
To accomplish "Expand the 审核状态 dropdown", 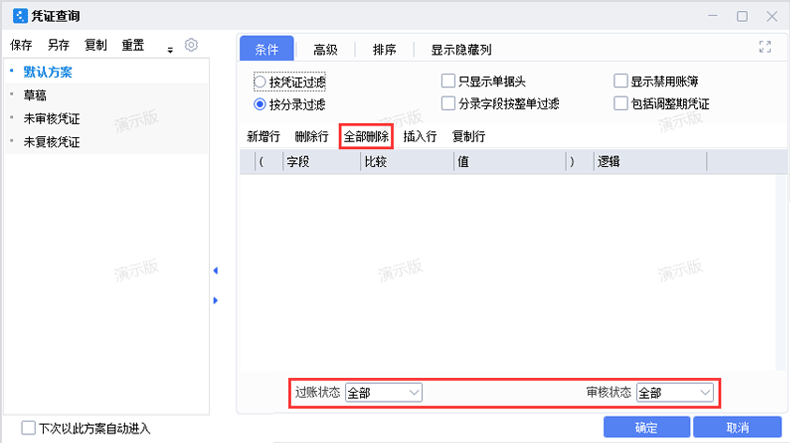I will point(675,393).
